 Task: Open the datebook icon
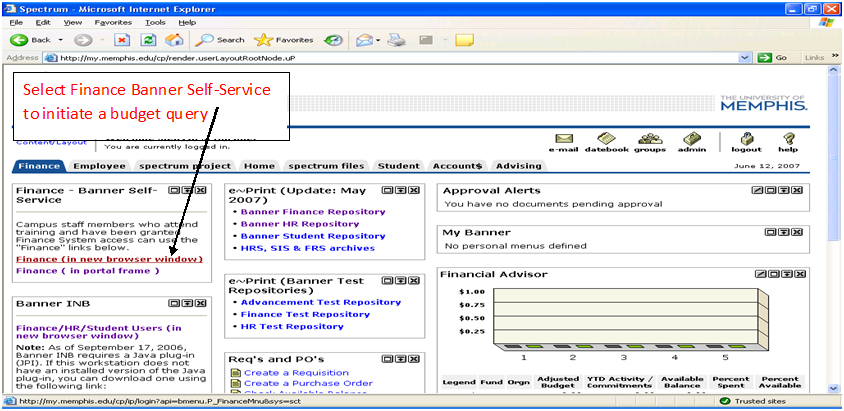606,139
